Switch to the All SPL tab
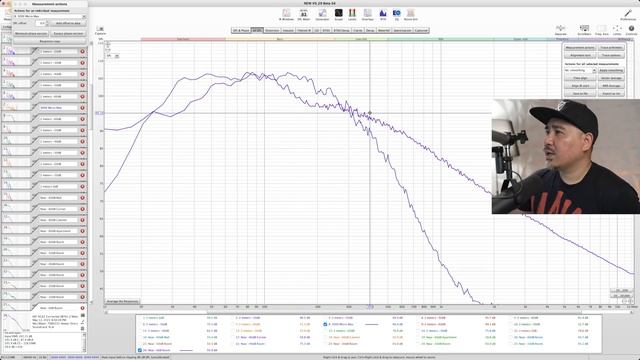 point(257,31)
